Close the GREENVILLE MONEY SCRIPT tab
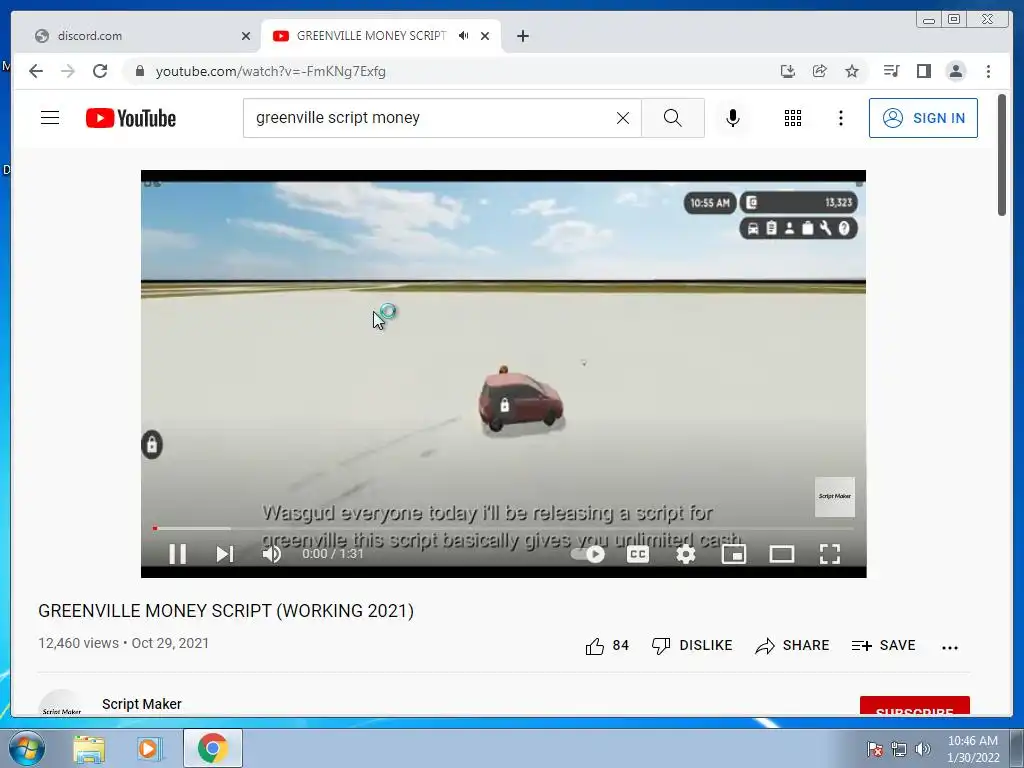The image size is (1024, 768). 485,36
